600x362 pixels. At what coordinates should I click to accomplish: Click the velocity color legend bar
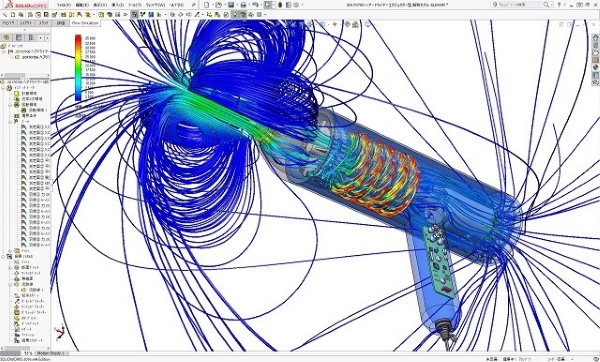click(78, 68)
